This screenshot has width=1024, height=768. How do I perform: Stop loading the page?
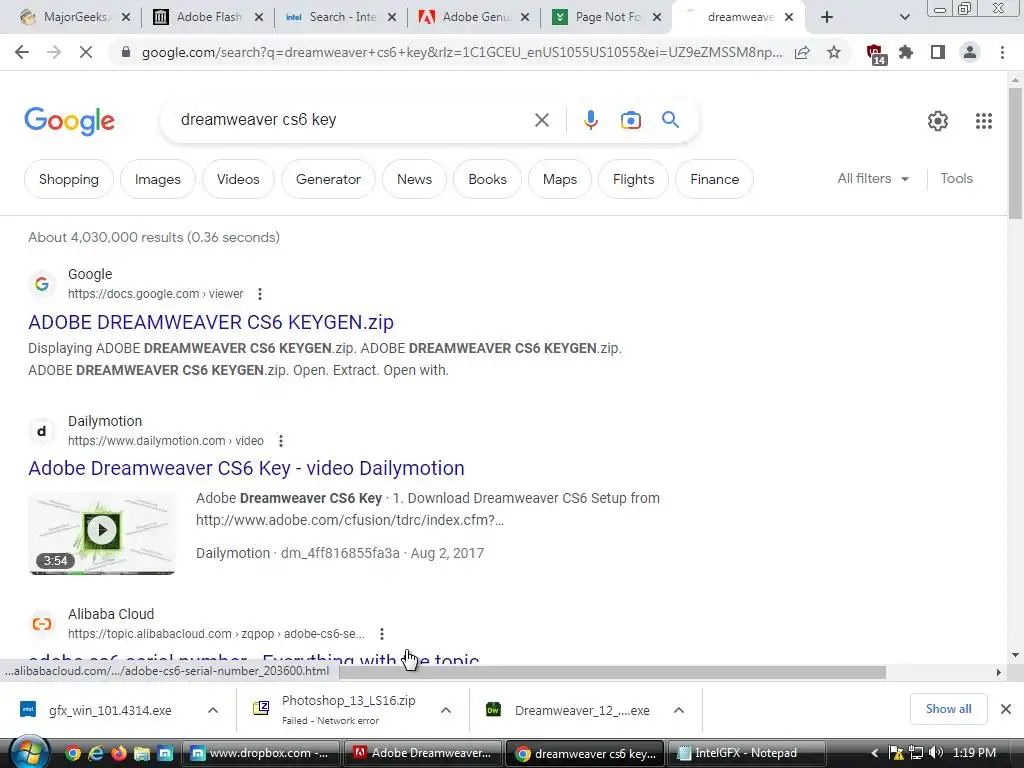(86, 52)
